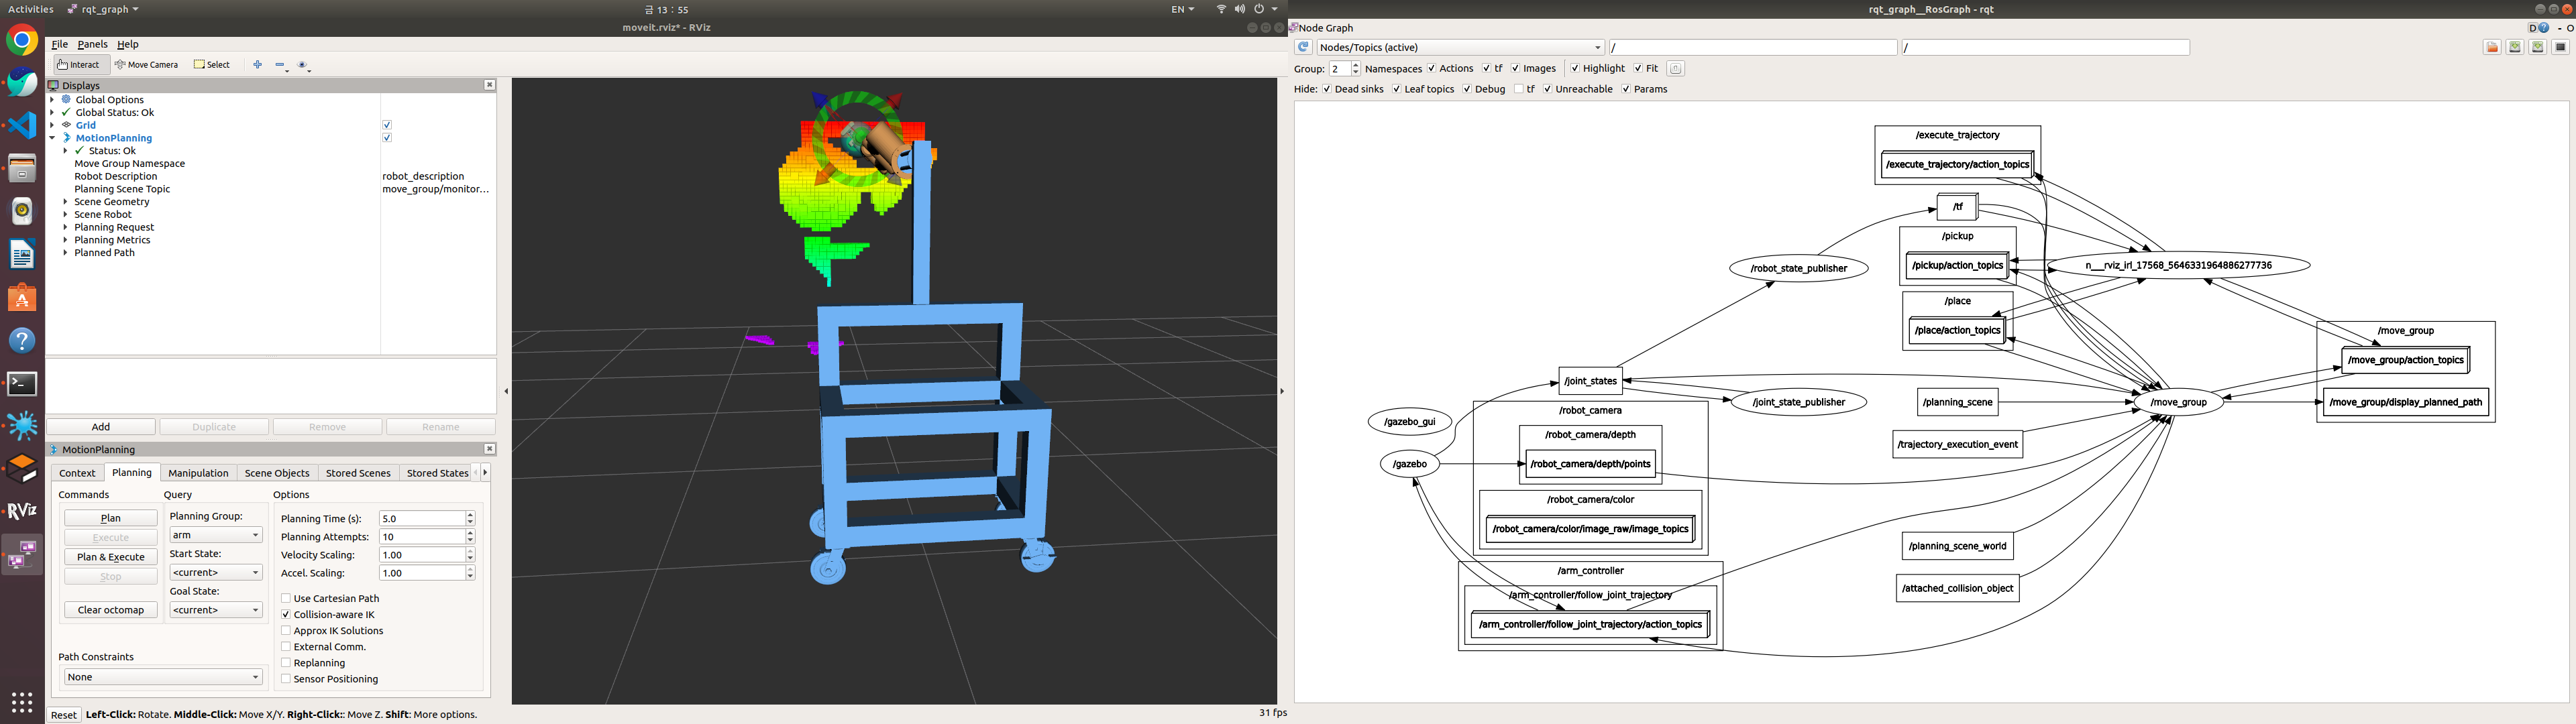Refresh the ROS node graph
2576x724 pixels.
(1303, 47)
